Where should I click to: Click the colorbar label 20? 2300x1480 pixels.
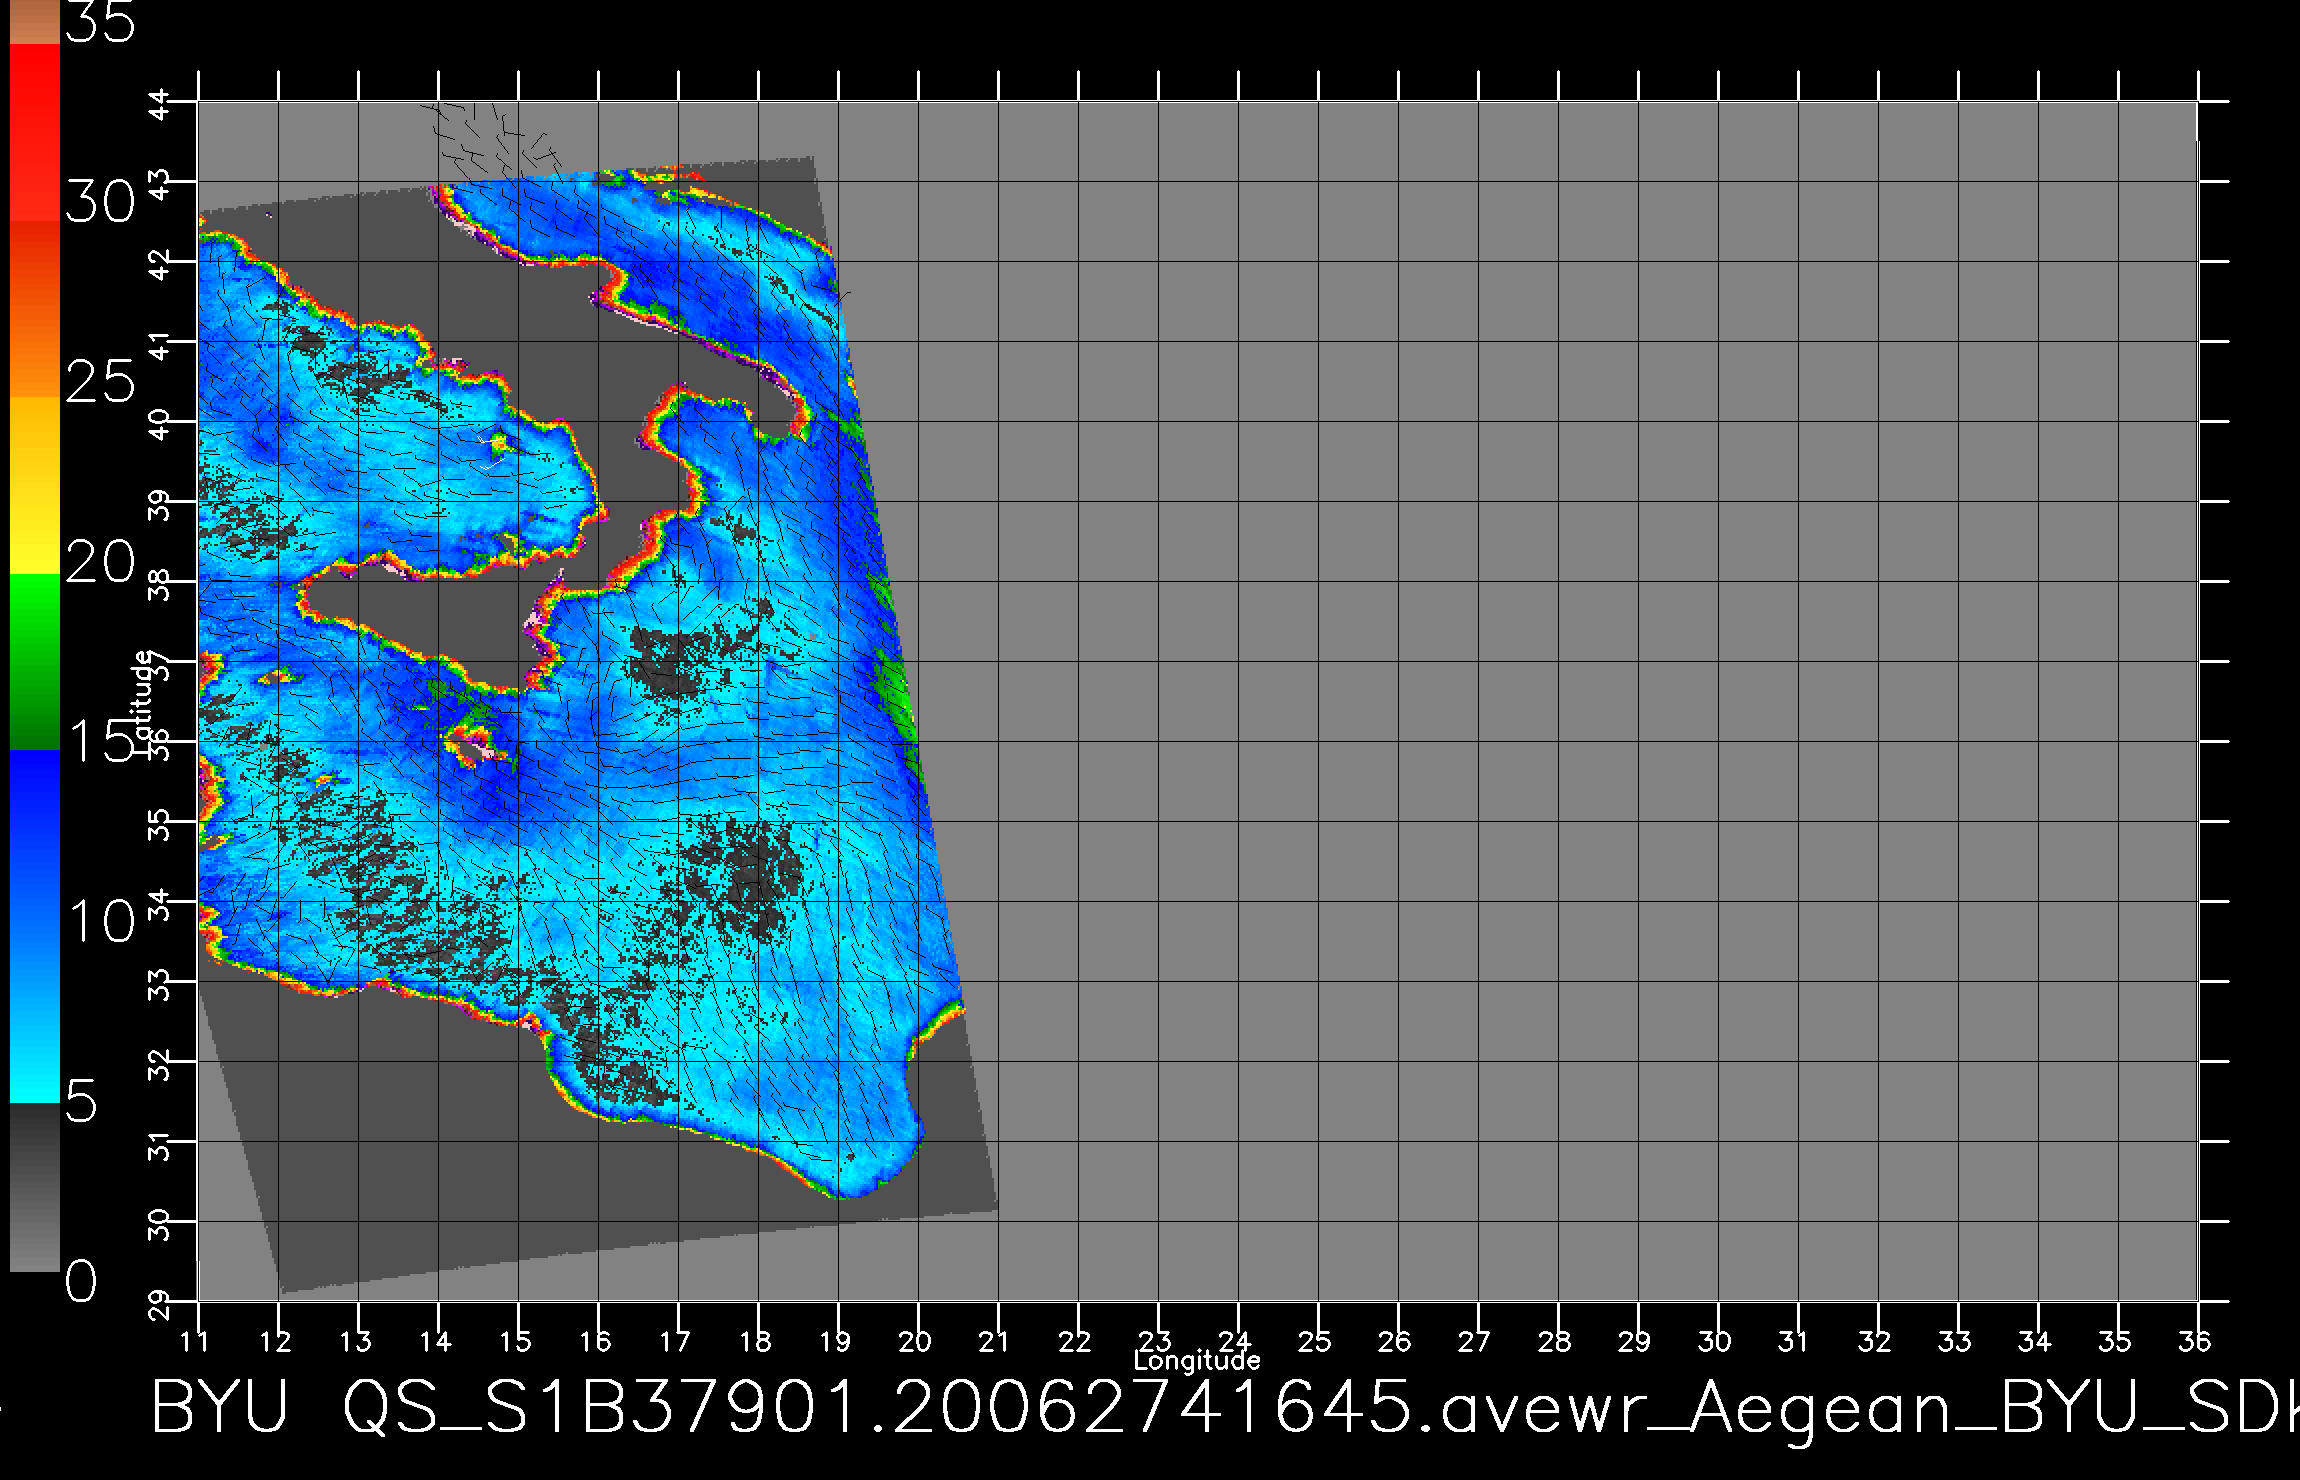click(100, 562)
